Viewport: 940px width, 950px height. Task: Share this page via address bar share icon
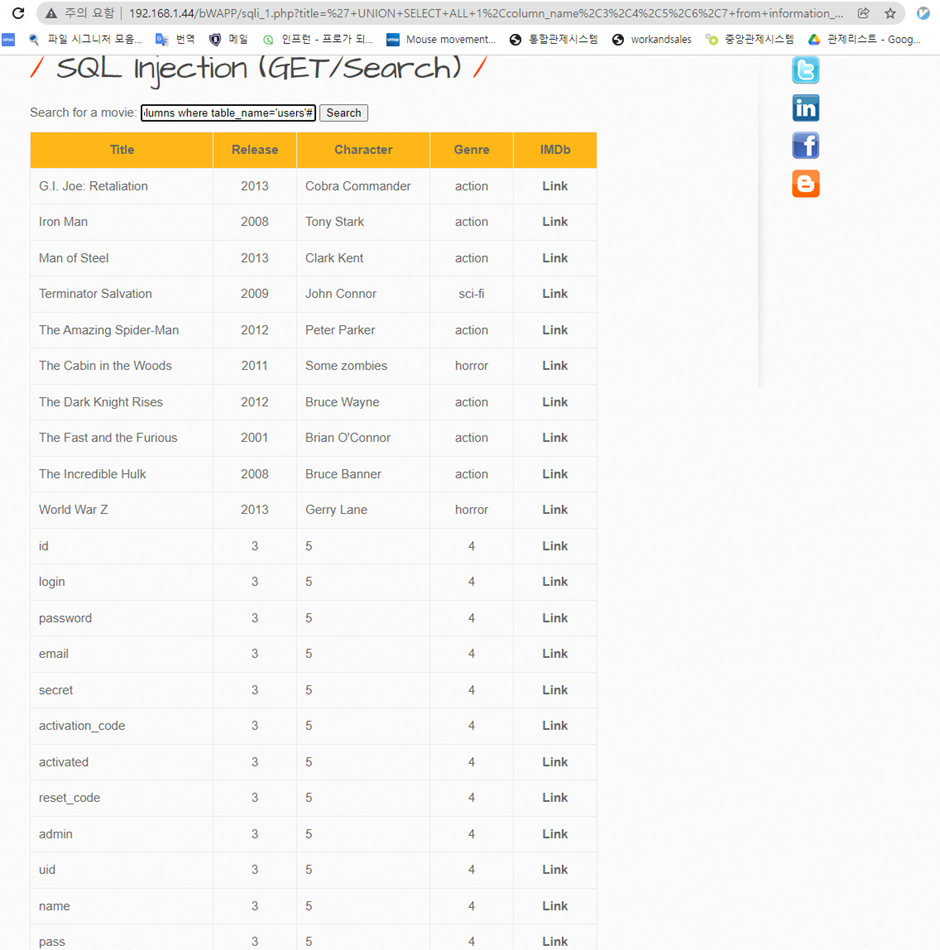click(864, 13)
